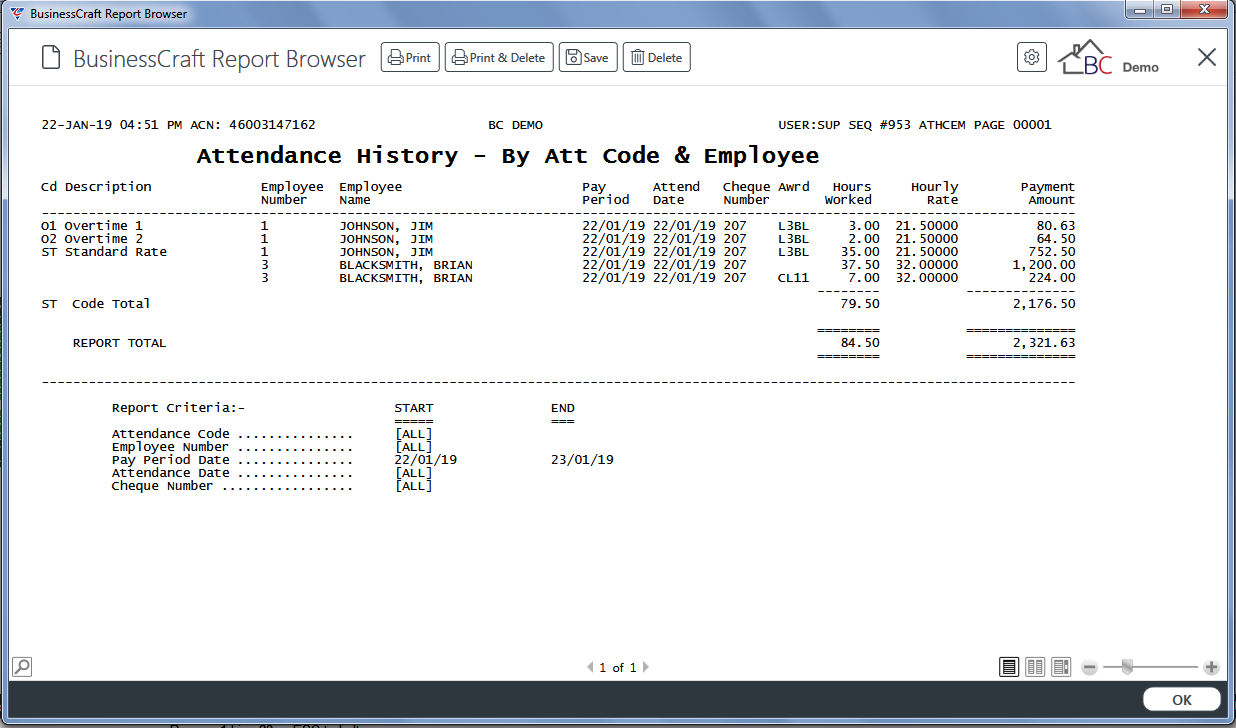Viewport: 1236px width, 728px height.
Task: Click the 'Cheque Number' criteria label
Action: point(163,486)
